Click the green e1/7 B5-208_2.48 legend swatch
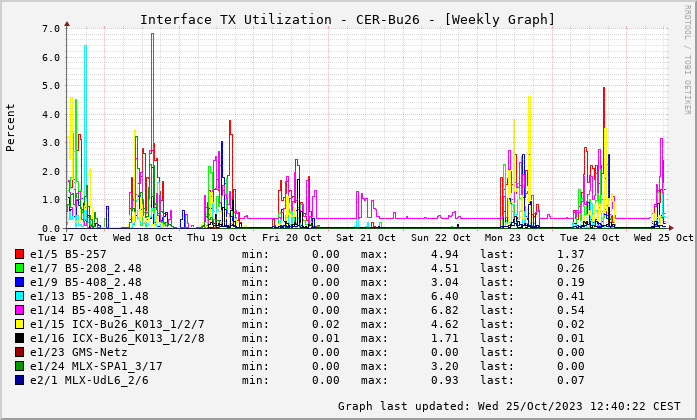Screen dimensions: 697x420 20,269
